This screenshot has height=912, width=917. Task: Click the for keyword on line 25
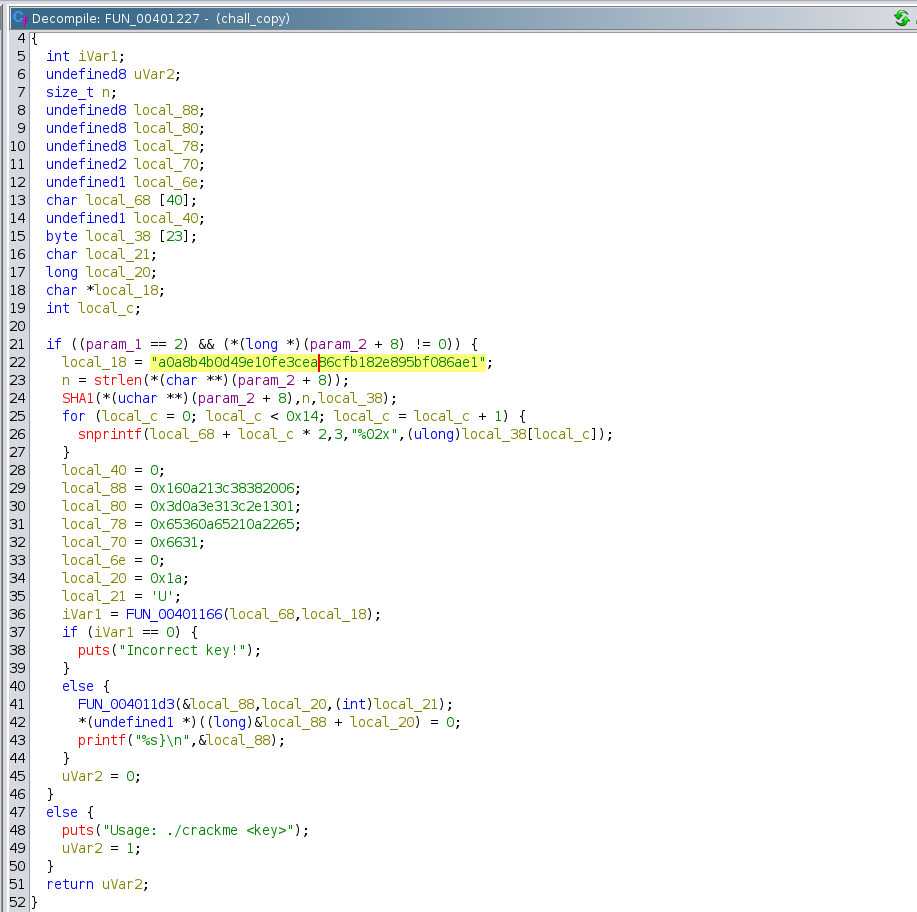[x=74, y=417]
